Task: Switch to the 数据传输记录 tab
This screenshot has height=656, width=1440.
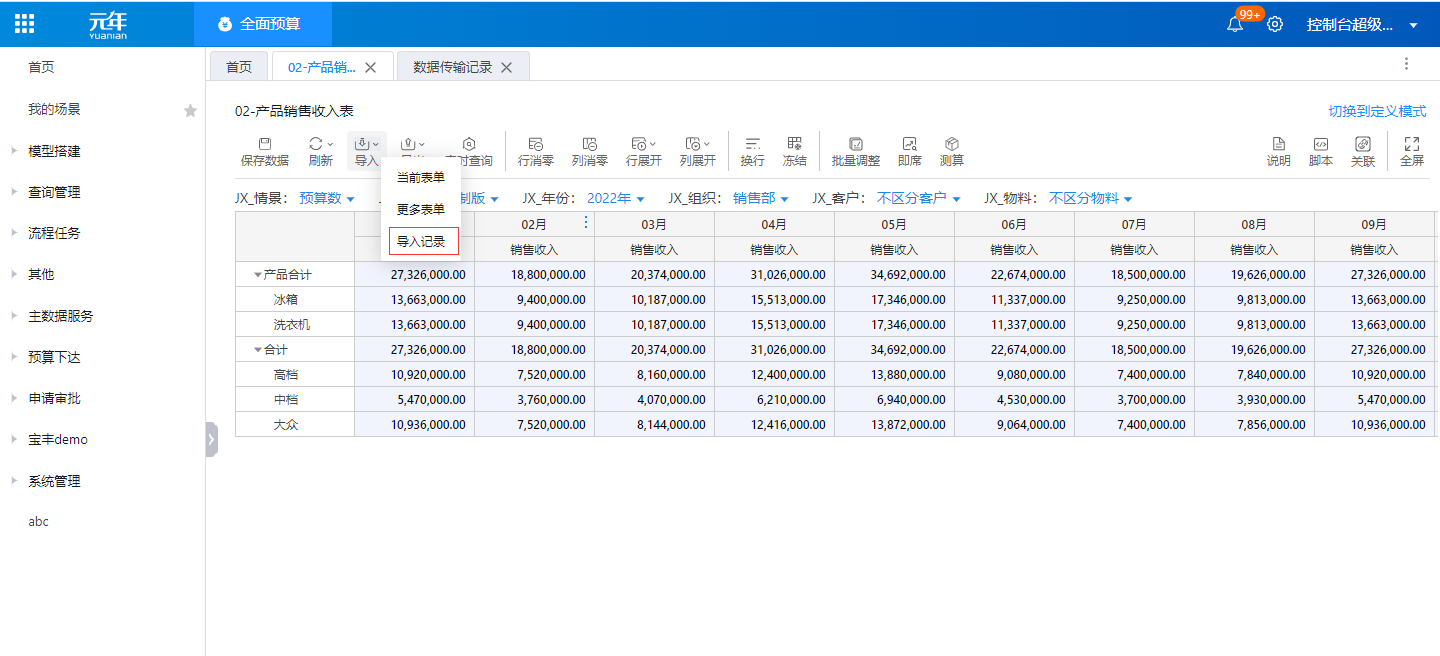Action: pos(452,67)
